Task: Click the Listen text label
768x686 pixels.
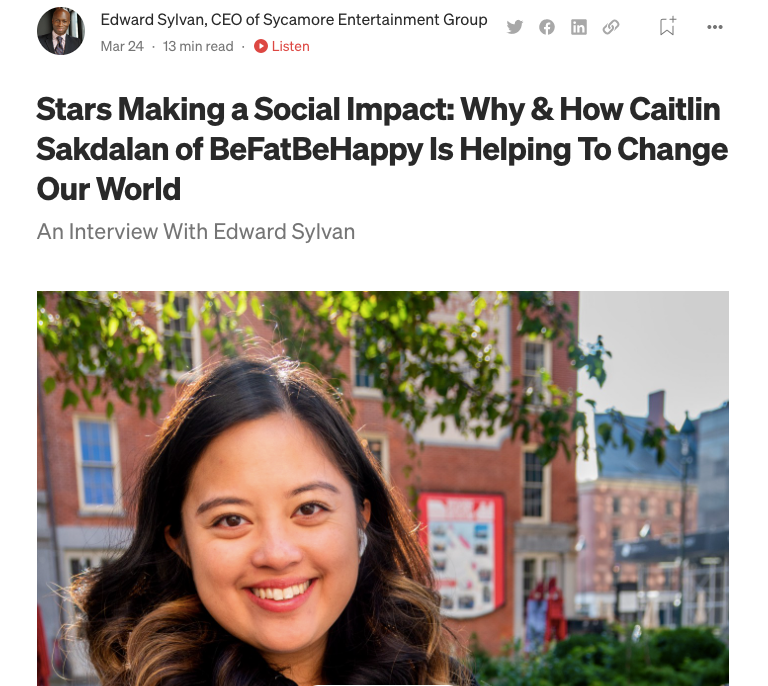Action: (x=290, y=46)
